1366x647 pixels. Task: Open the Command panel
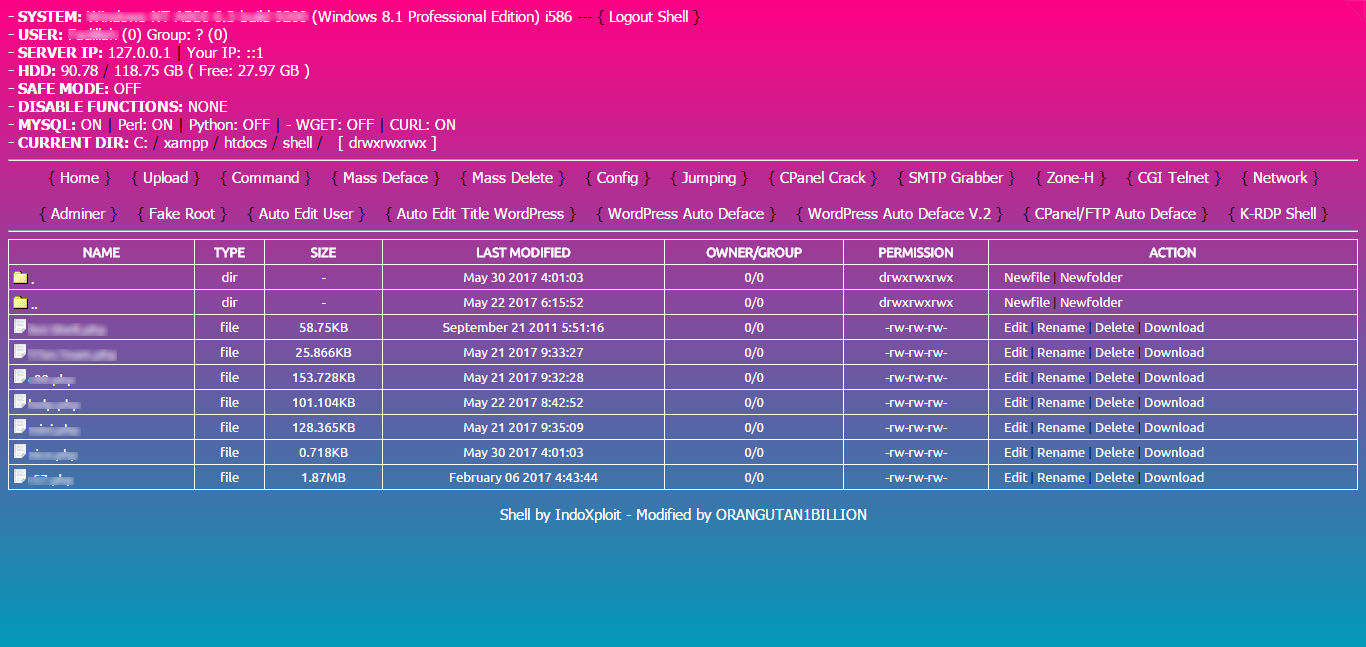coord(265,178)
